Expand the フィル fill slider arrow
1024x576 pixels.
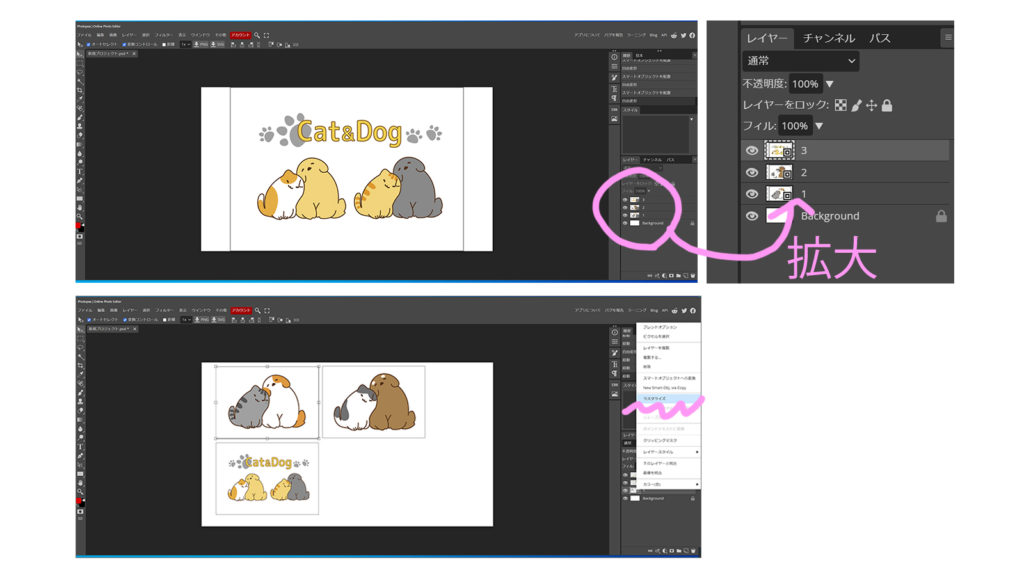pos(819,126)
